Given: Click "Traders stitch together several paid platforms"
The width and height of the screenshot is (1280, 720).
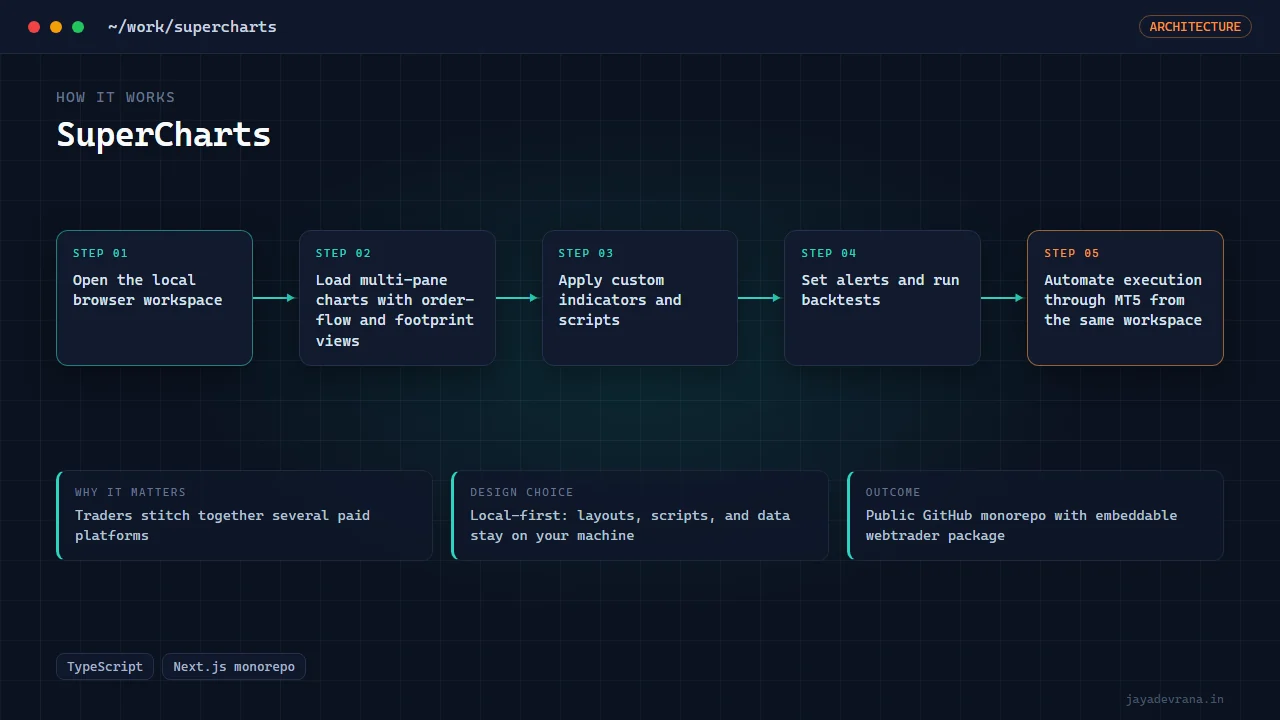Looking at the screenshot, I should click(x=222, y=525).
